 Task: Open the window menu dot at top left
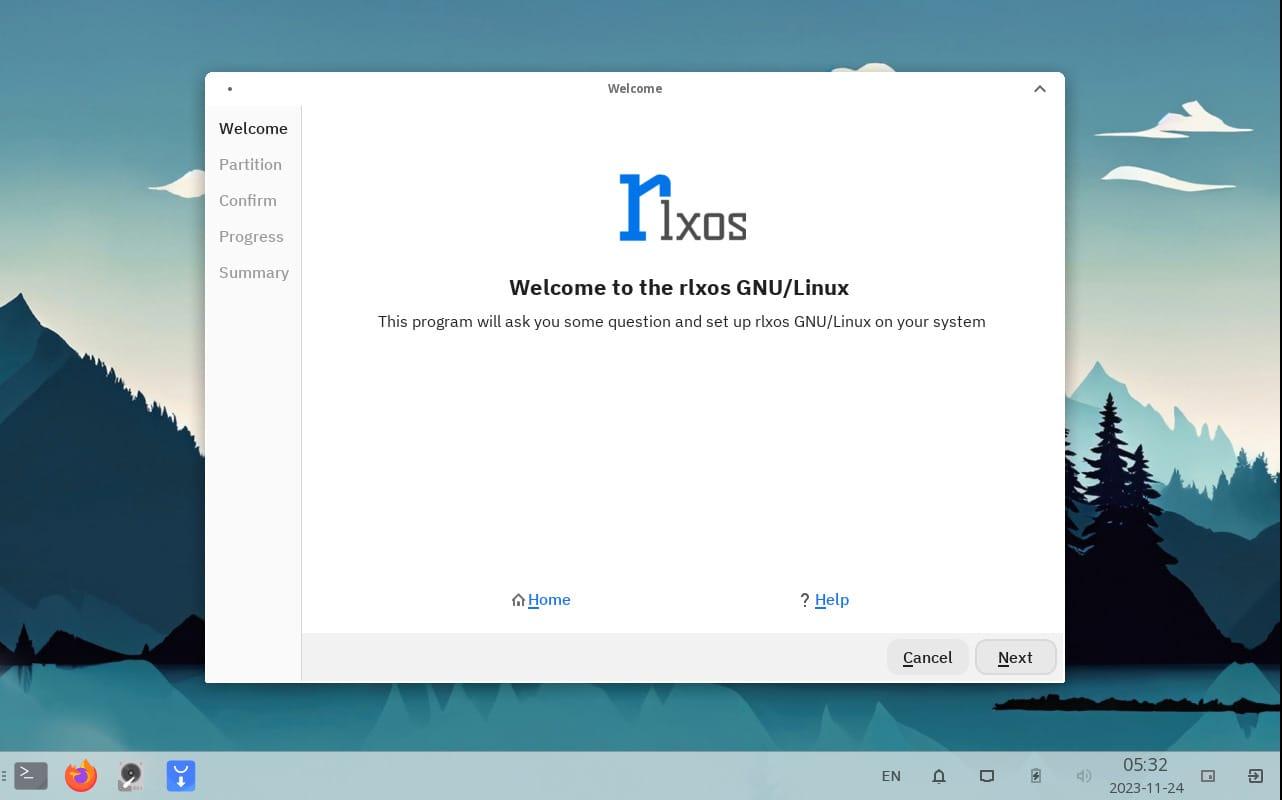point(229,88)
